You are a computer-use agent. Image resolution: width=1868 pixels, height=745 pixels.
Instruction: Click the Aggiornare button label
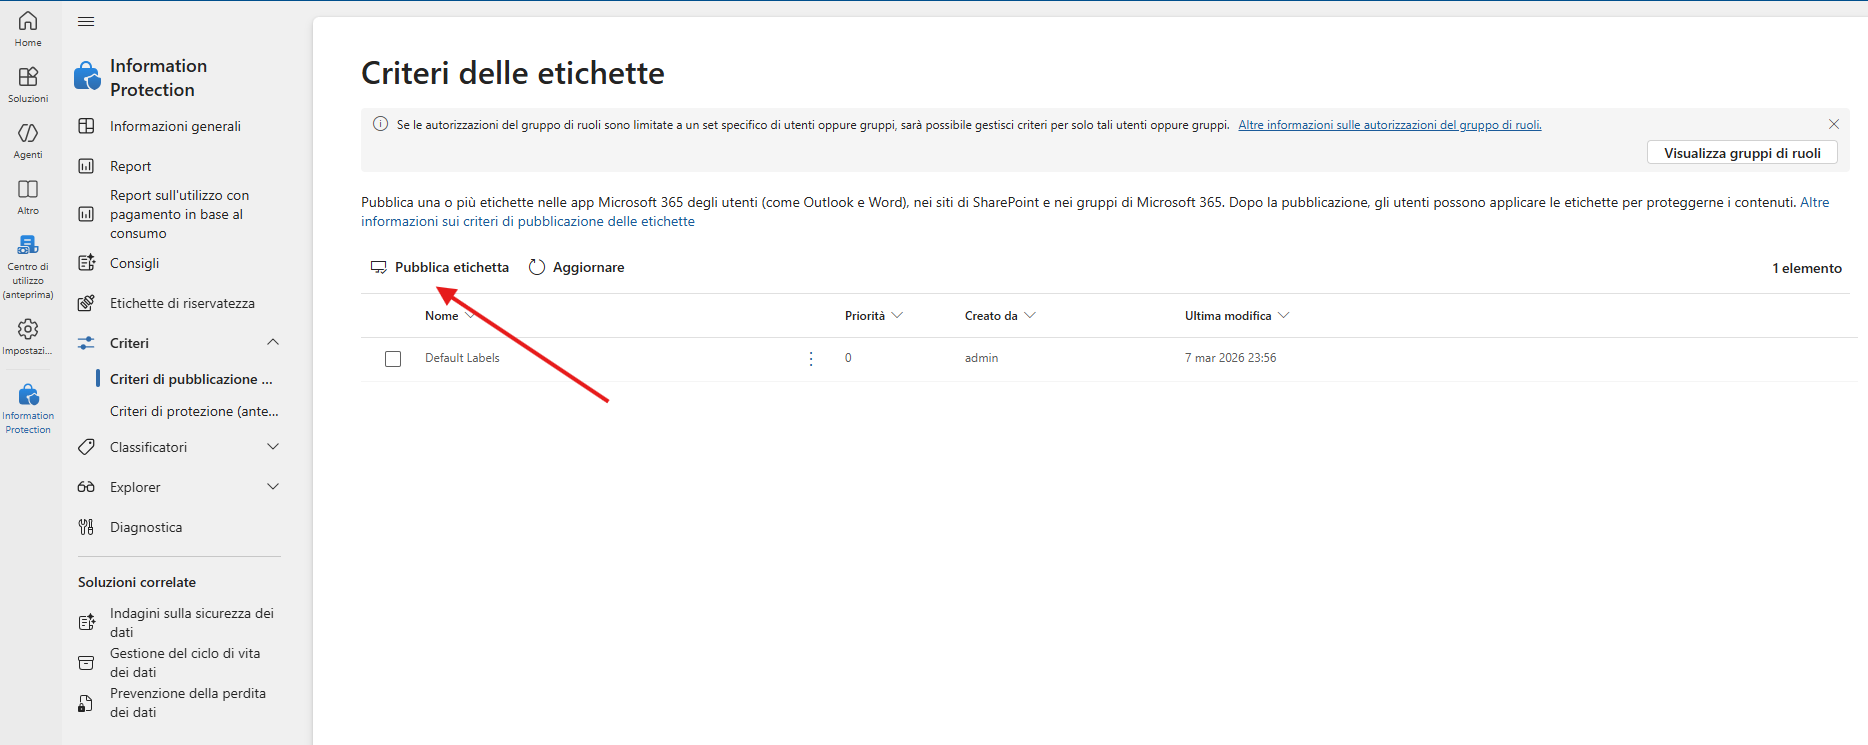pos(588,267)
